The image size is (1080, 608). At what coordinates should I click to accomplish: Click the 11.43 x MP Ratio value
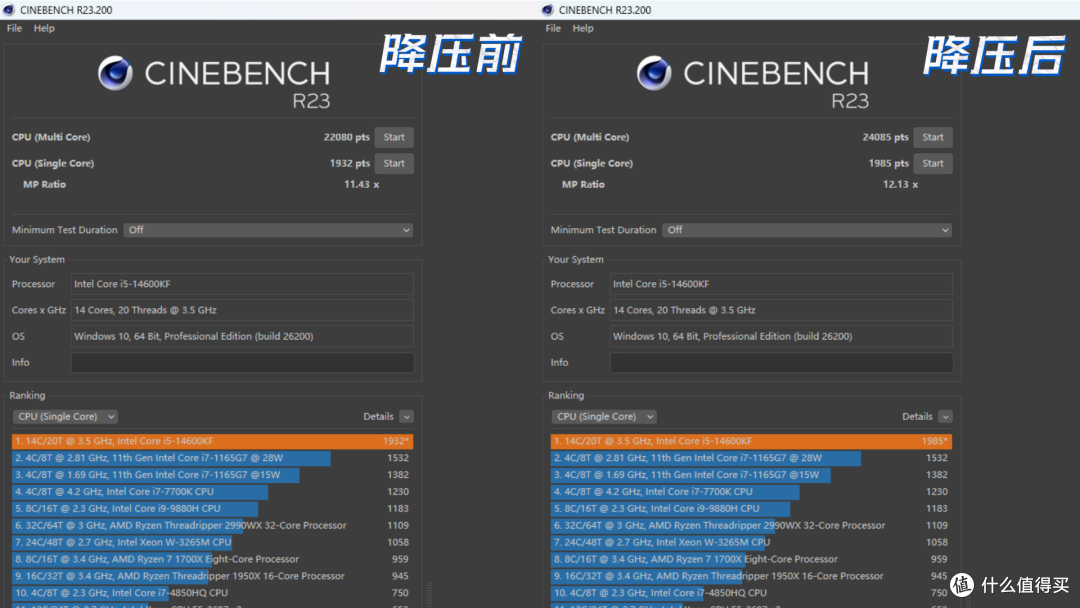(362, 185)
